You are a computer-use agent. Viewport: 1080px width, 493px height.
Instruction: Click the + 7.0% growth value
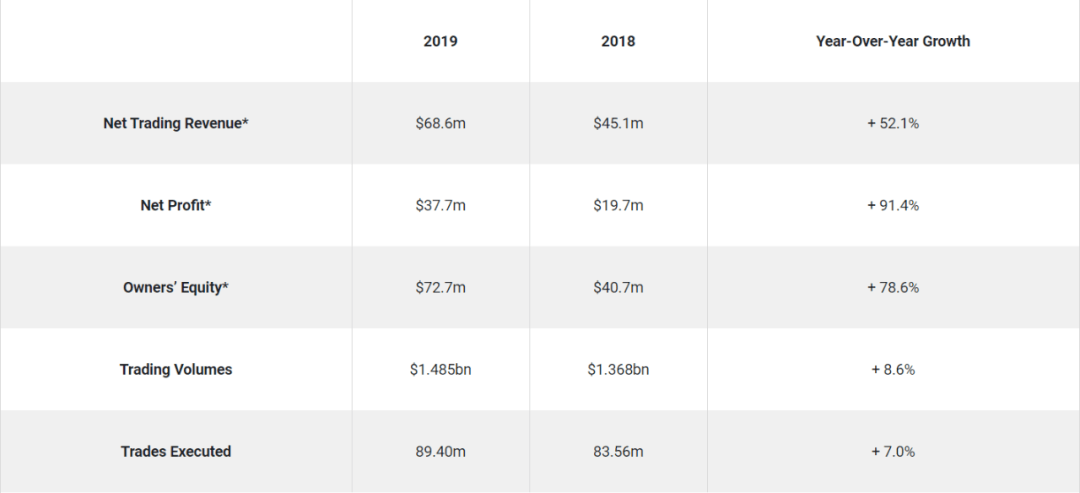coord(893,452)
